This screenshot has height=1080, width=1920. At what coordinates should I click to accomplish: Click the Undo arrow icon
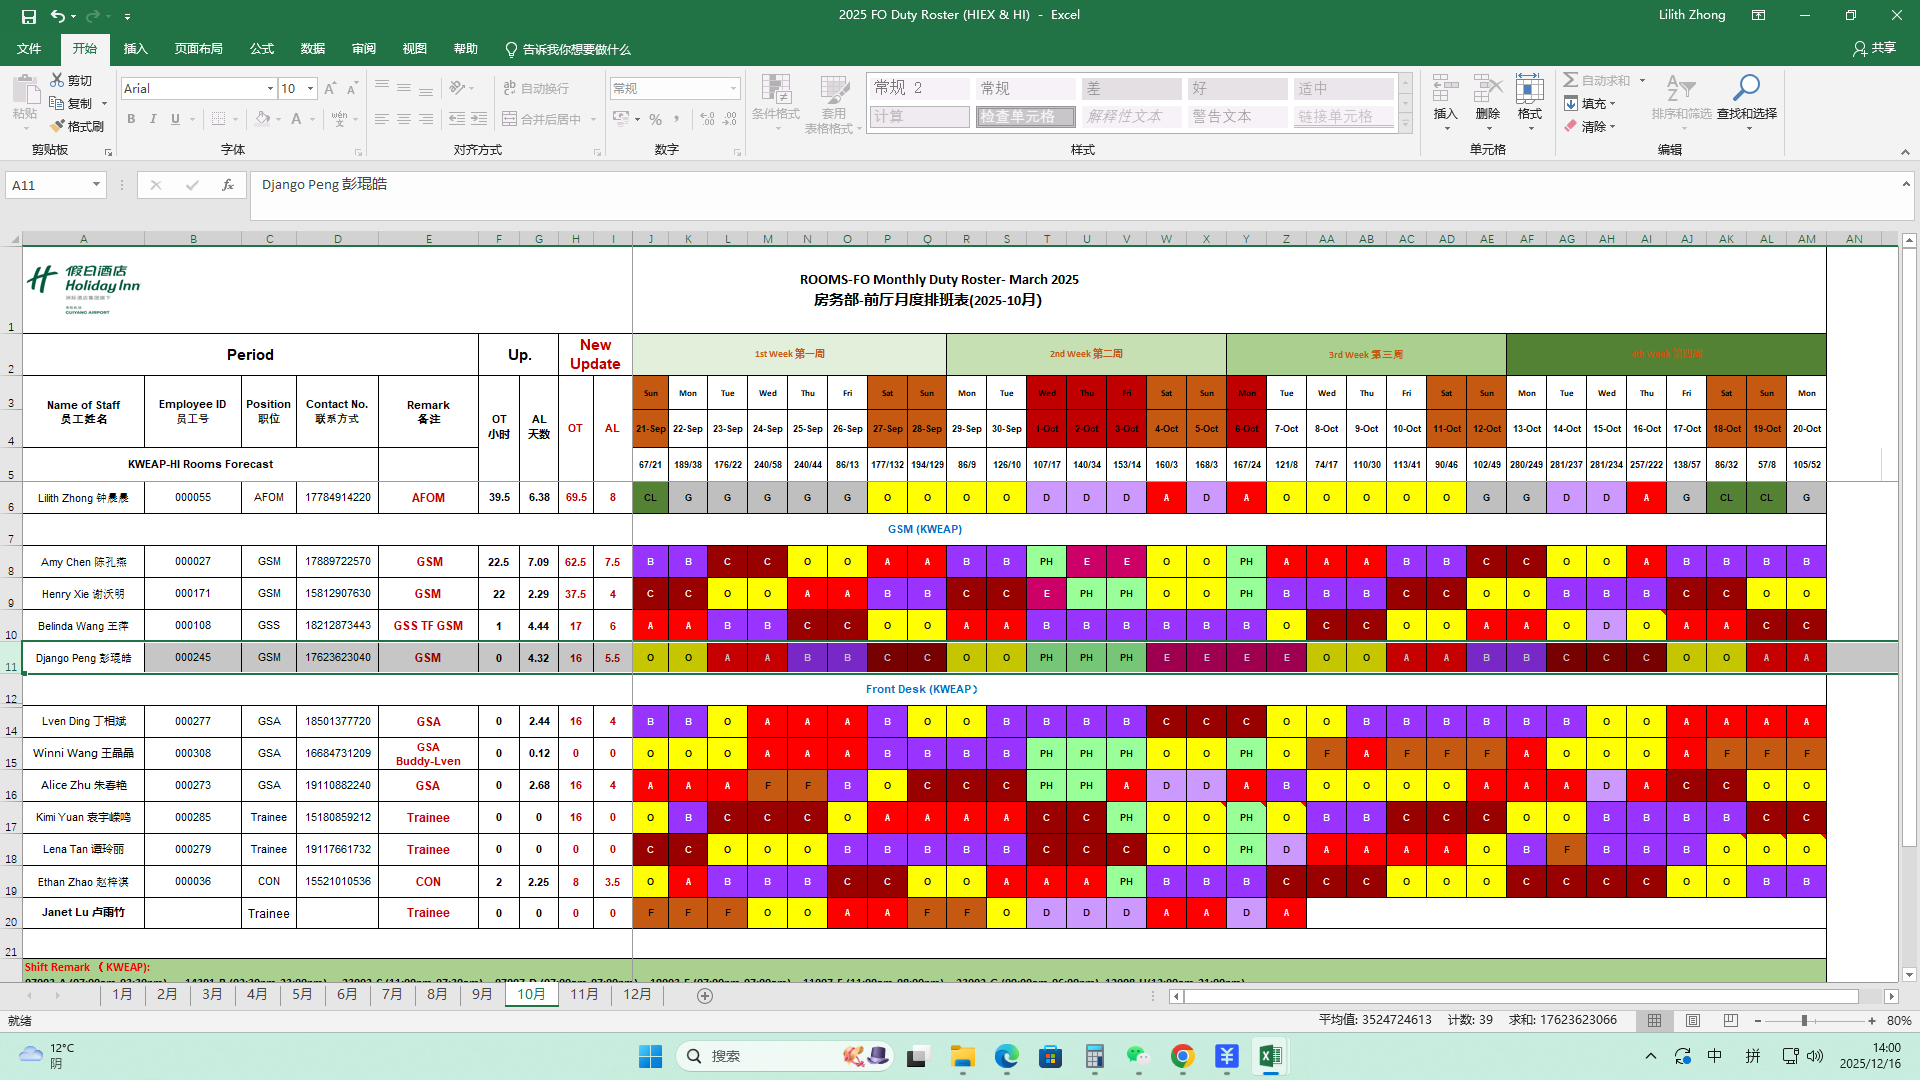point(58,16)
